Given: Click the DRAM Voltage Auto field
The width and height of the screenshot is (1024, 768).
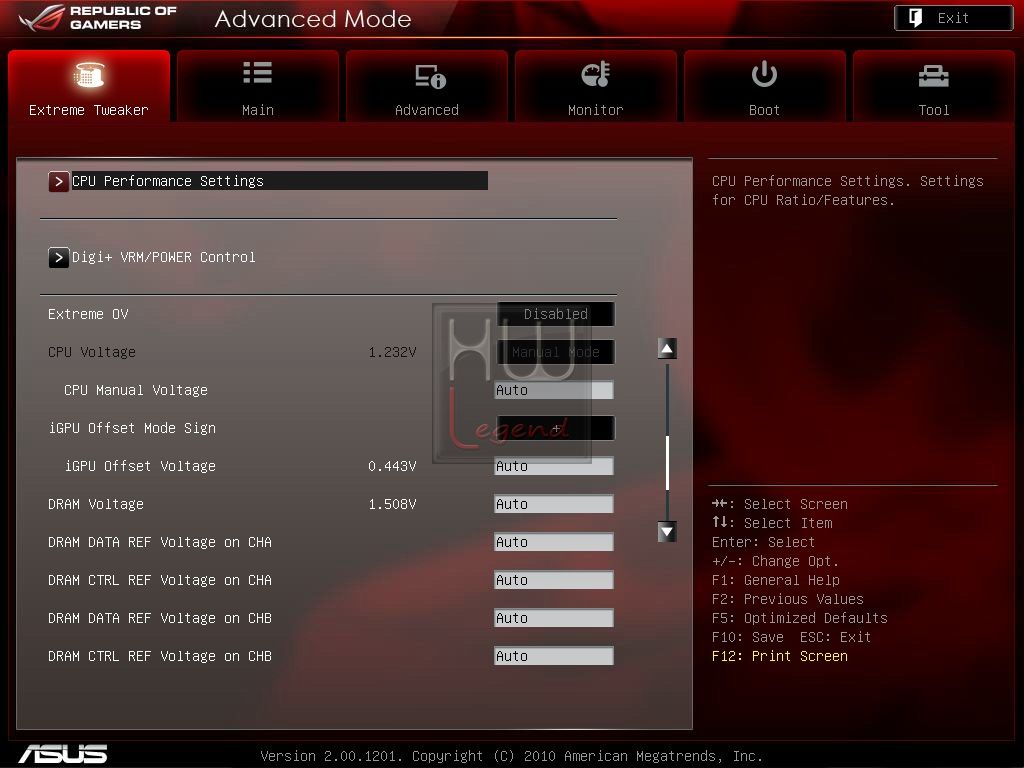Looking at the screenshot, I should 554,504.
